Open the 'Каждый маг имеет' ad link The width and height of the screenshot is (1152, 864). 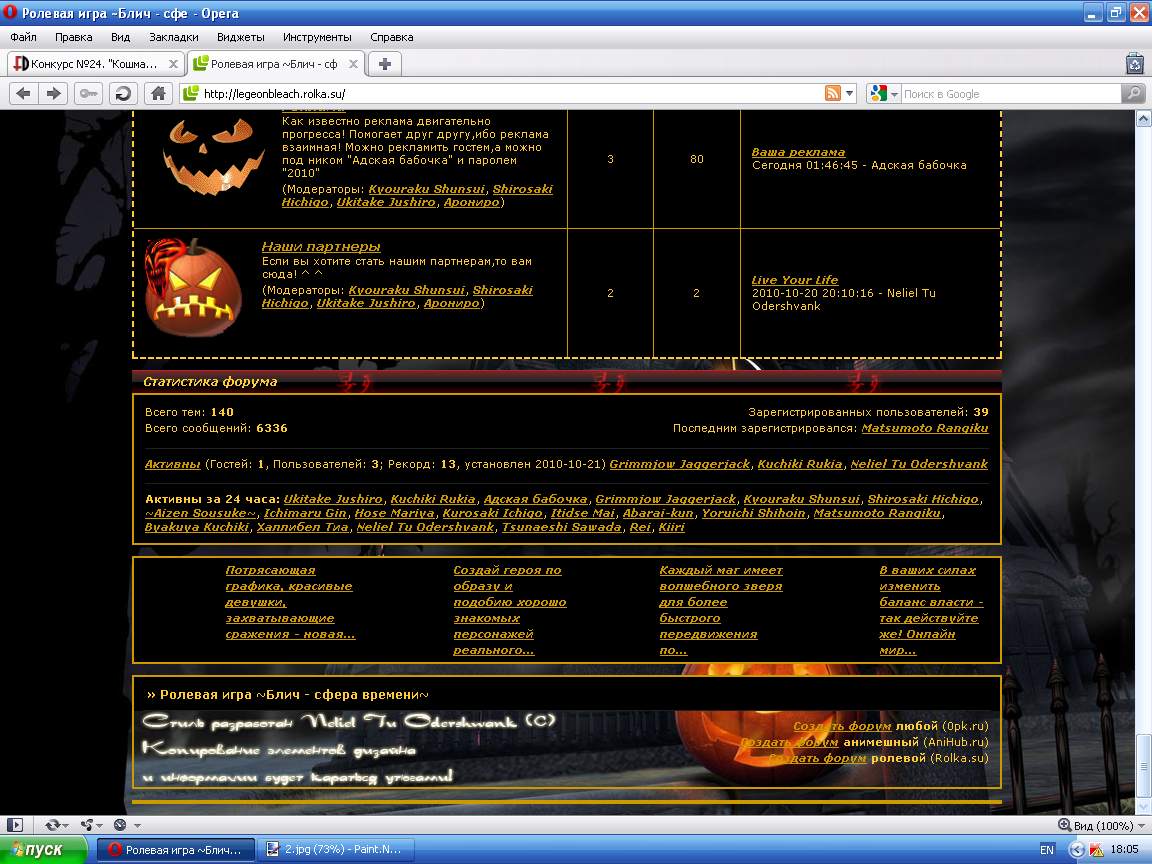(721, 610)
